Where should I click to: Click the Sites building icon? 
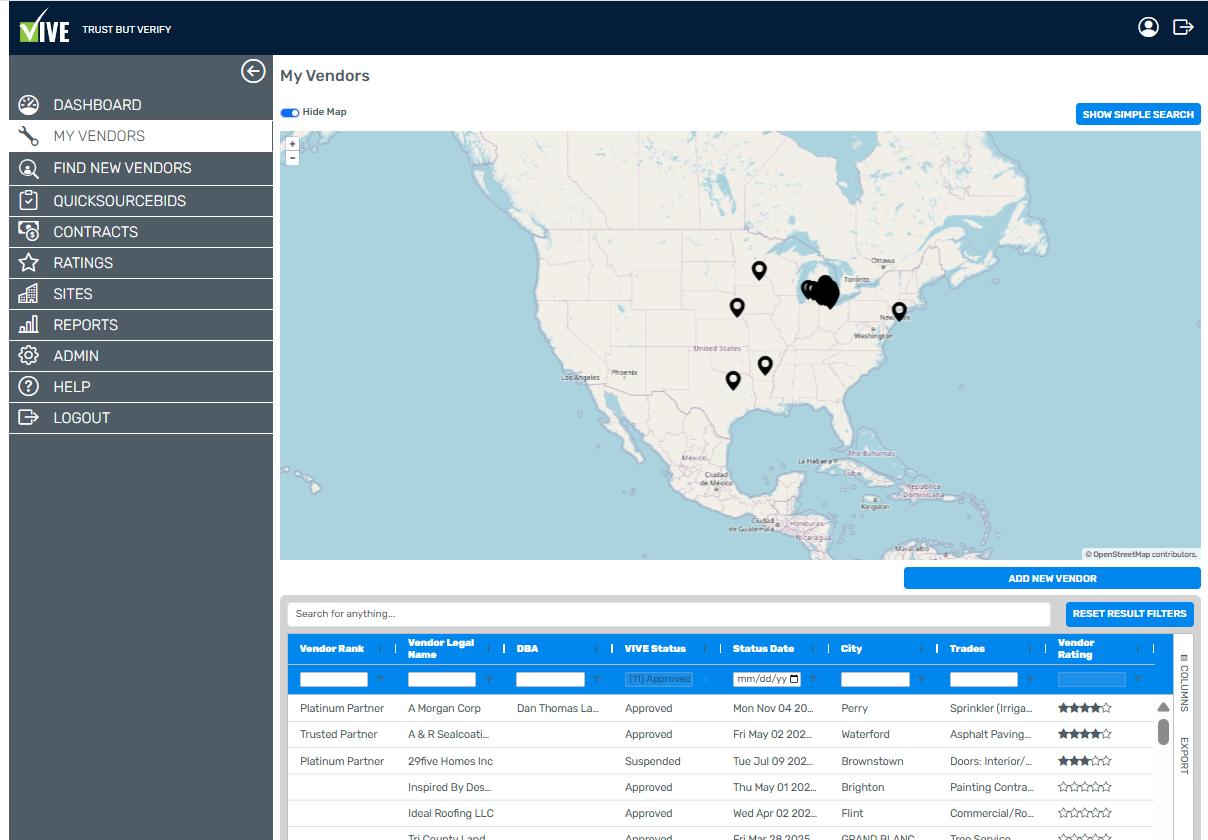[28, 293]
